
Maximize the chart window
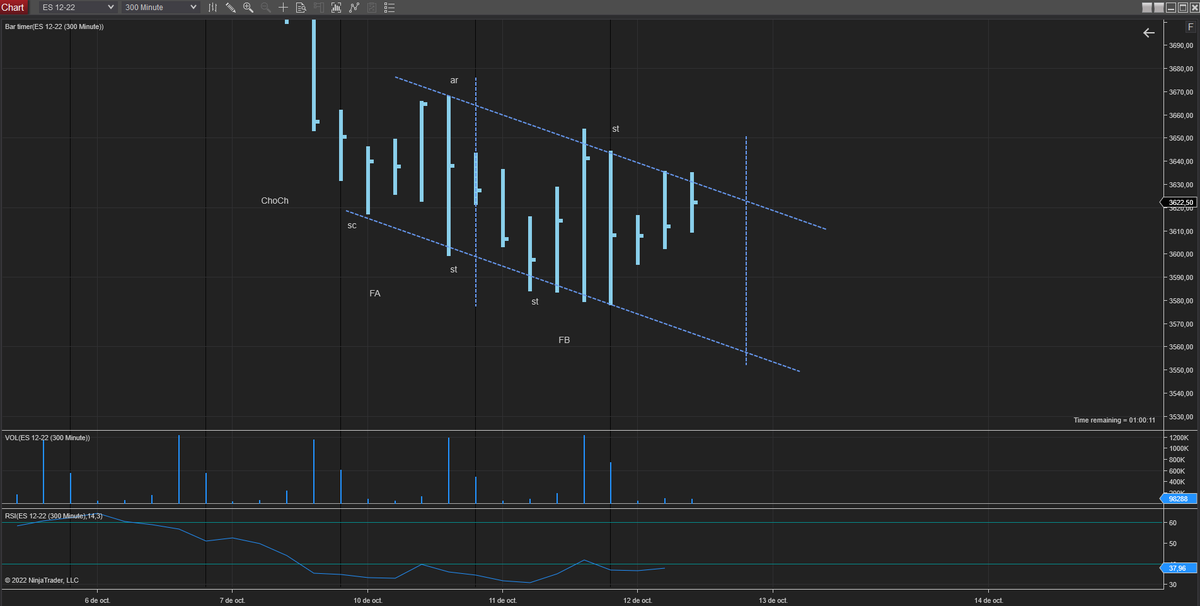coord(1183,8)
